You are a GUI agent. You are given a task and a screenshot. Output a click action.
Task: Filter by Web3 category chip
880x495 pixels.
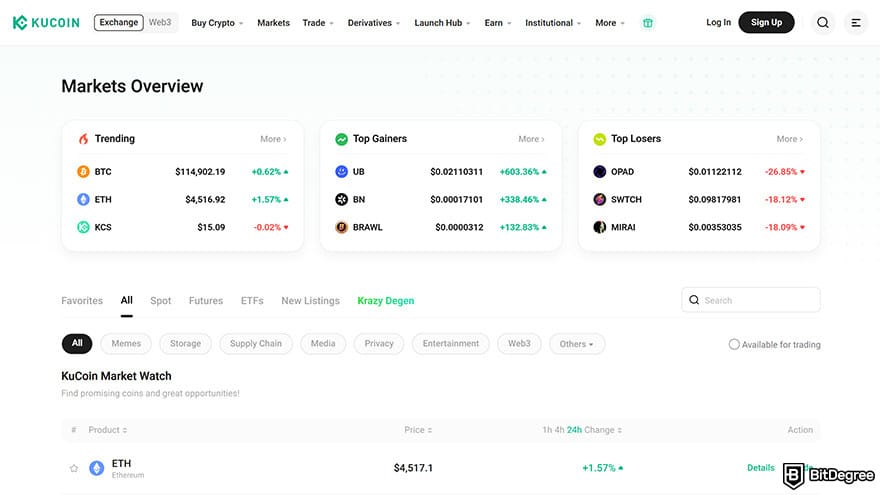click(x=519, y=343)
